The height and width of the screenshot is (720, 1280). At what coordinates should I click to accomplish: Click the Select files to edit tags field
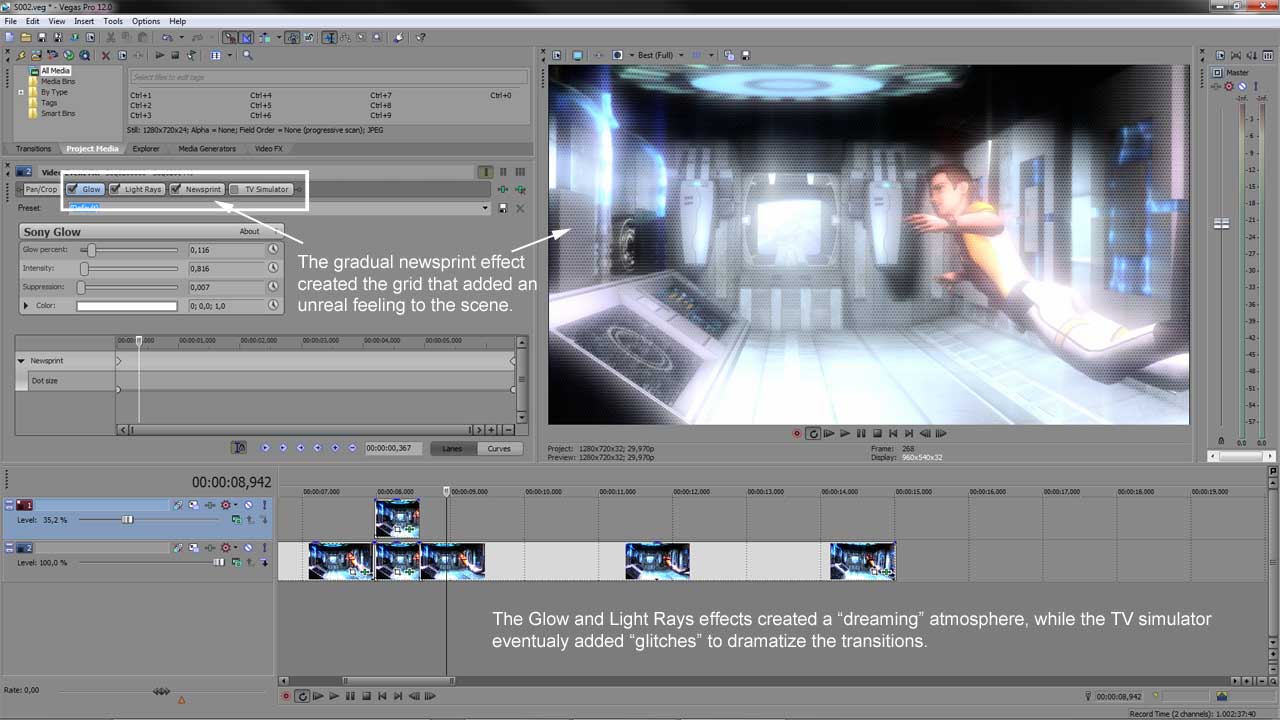coord(329,77)
